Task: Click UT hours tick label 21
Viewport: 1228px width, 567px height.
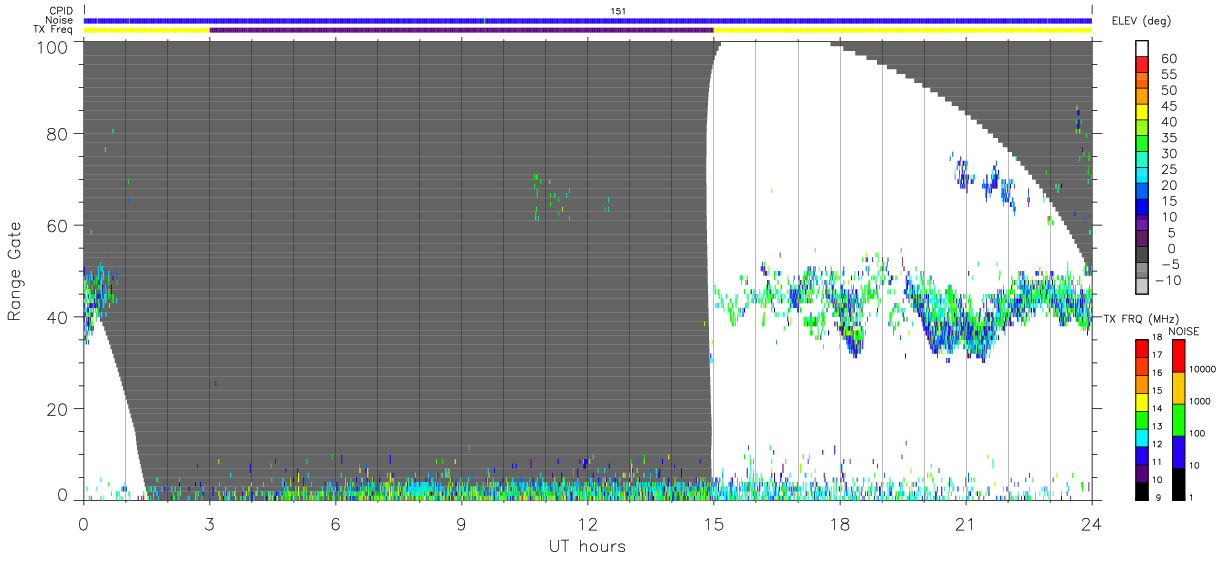Action: [x=966, y=523]
